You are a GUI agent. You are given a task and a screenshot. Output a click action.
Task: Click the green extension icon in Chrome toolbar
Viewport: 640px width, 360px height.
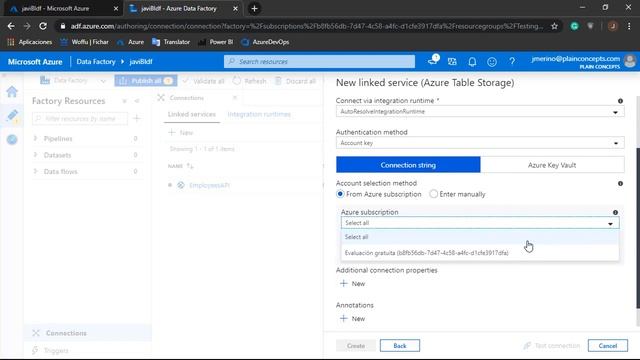[x=574, y=26]
